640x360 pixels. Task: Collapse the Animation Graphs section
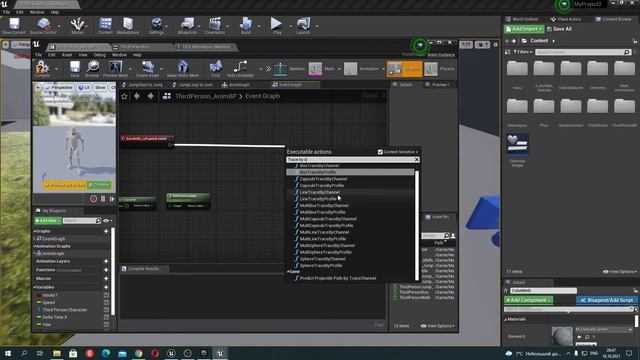pos(35,246)
